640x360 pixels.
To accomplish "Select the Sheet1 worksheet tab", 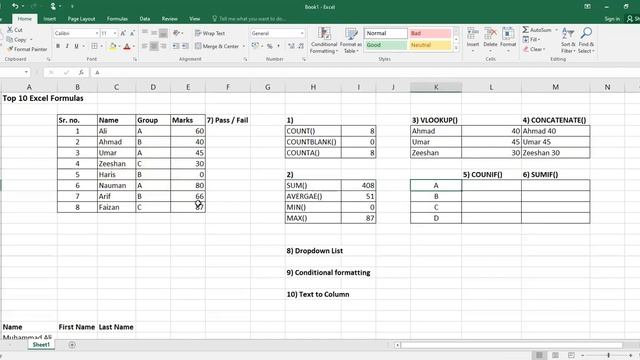I will click(41, 345).
